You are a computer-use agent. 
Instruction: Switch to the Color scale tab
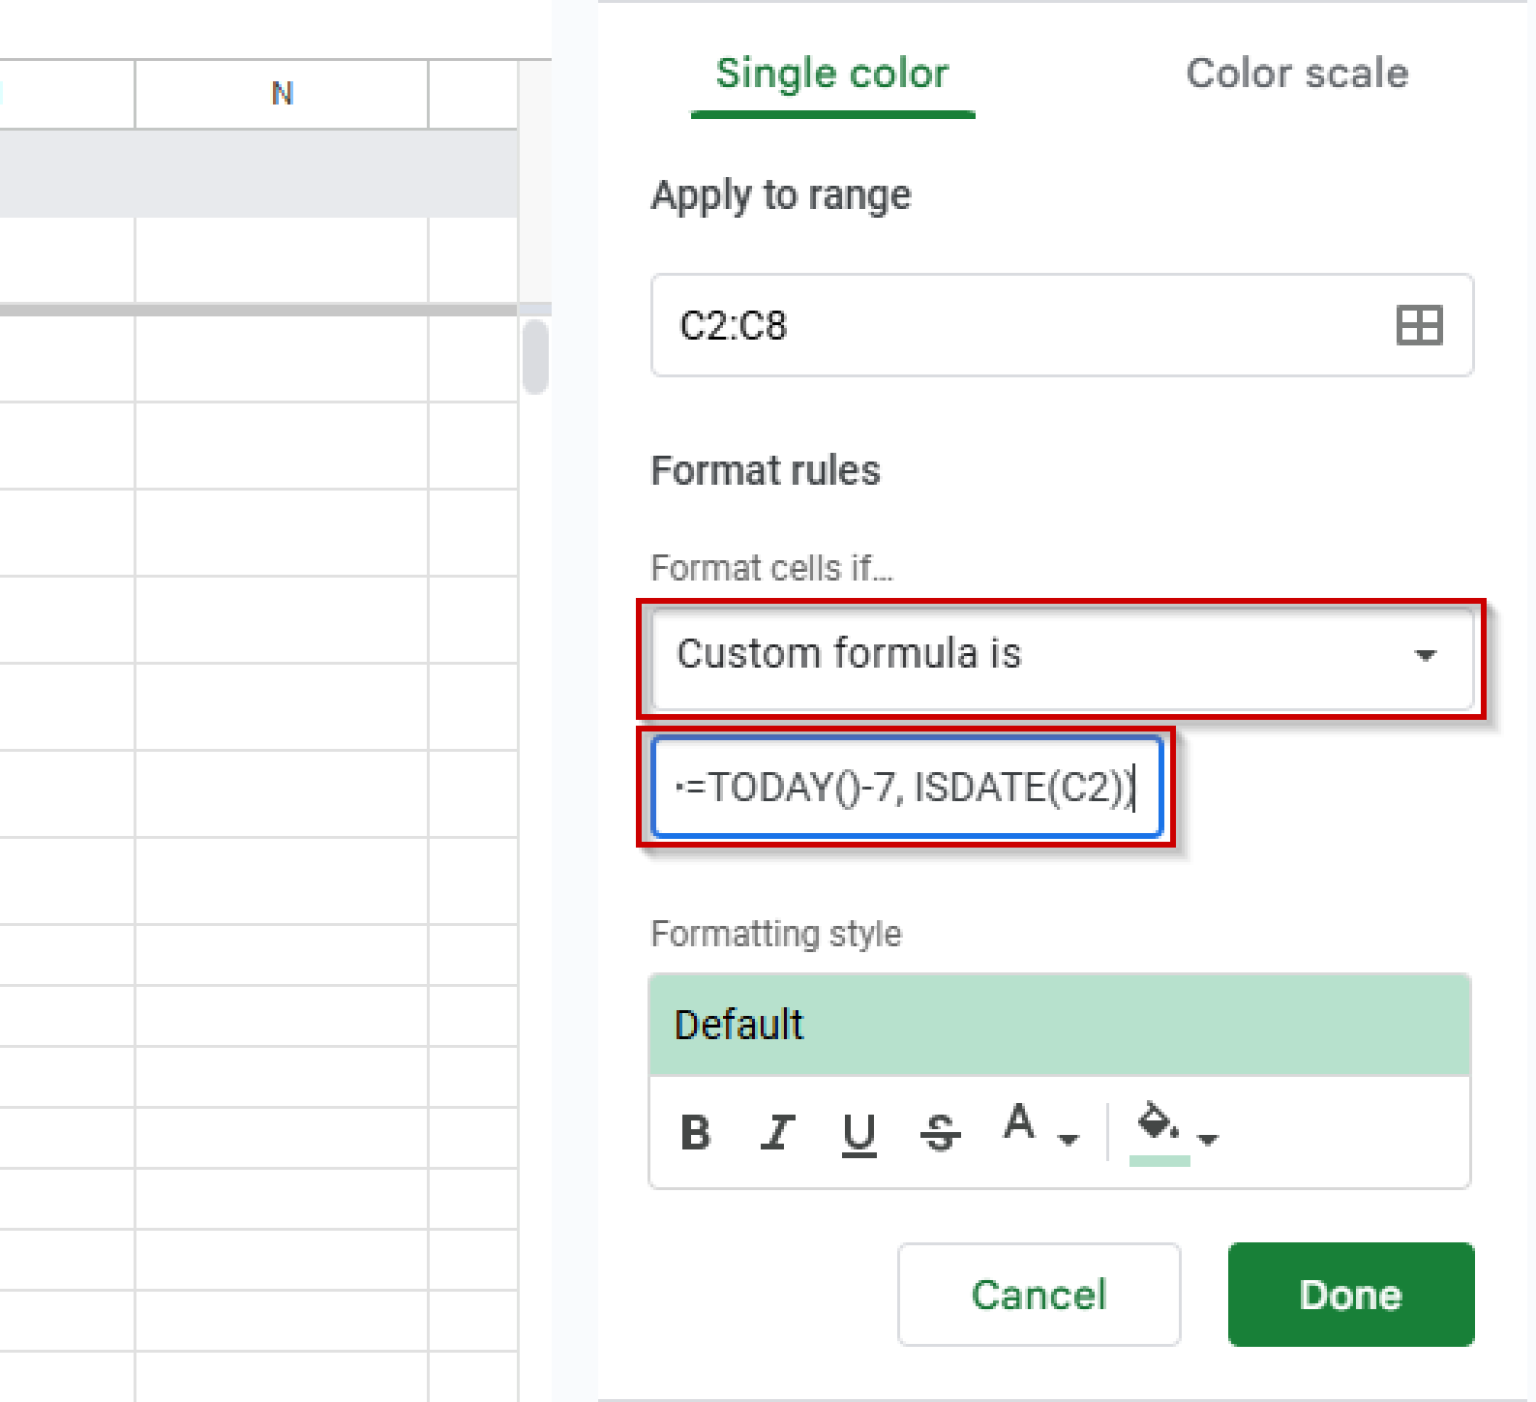point(1297,73)
